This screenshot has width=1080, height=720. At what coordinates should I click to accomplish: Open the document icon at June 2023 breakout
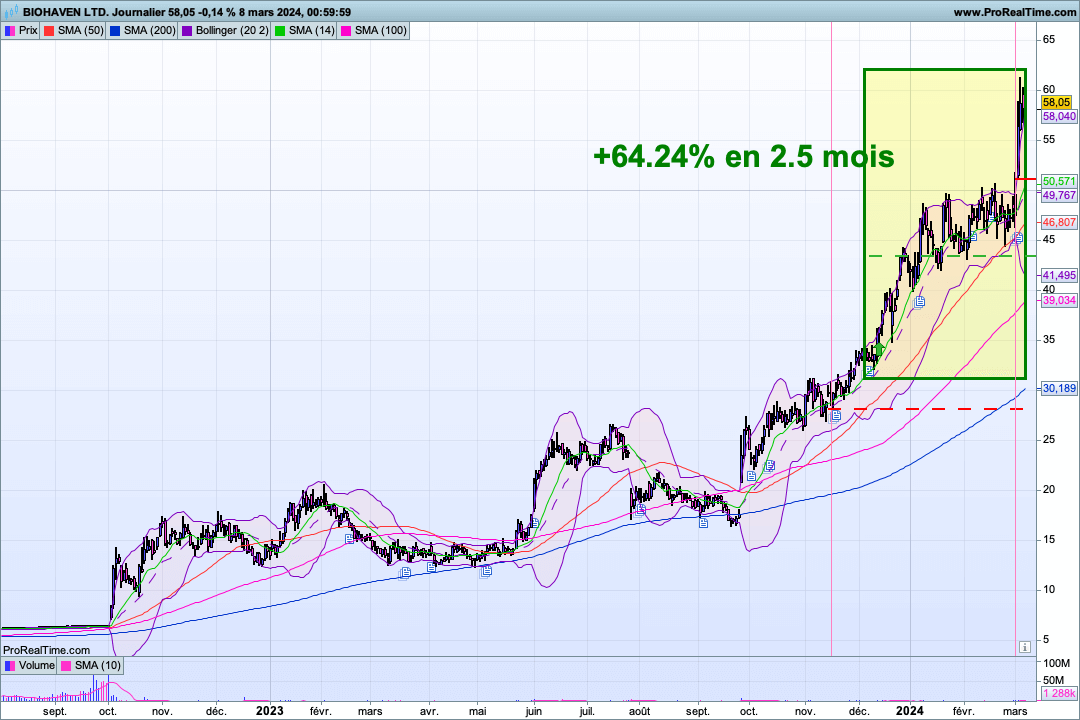534,523
